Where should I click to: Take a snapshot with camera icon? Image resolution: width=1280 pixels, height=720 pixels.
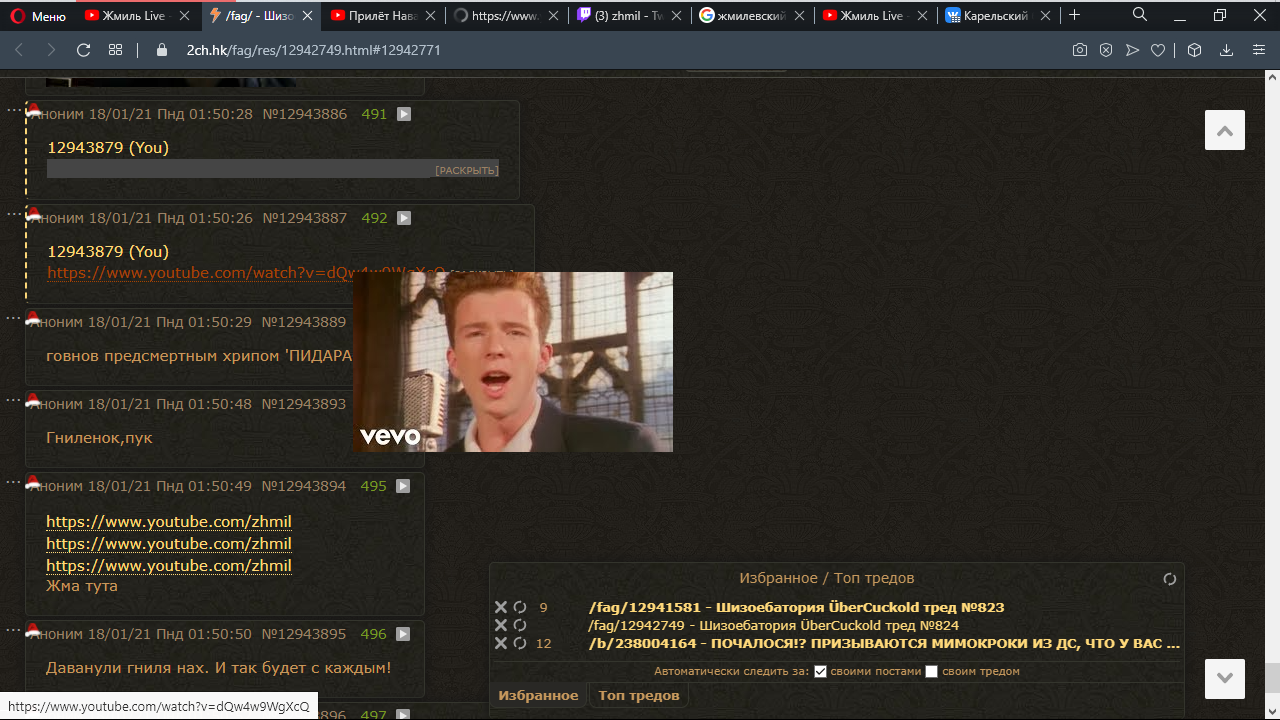pos(1080,50)
